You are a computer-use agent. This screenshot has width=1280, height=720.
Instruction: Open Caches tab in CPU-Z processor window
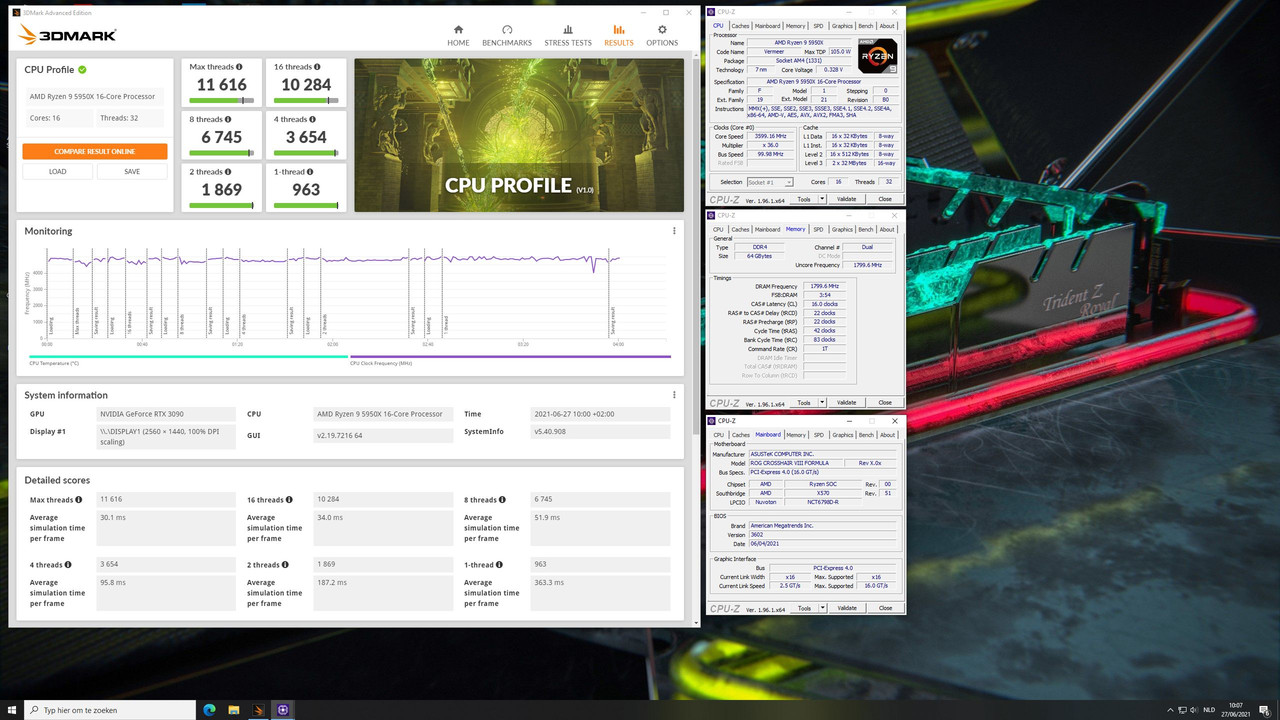(740, 26)
